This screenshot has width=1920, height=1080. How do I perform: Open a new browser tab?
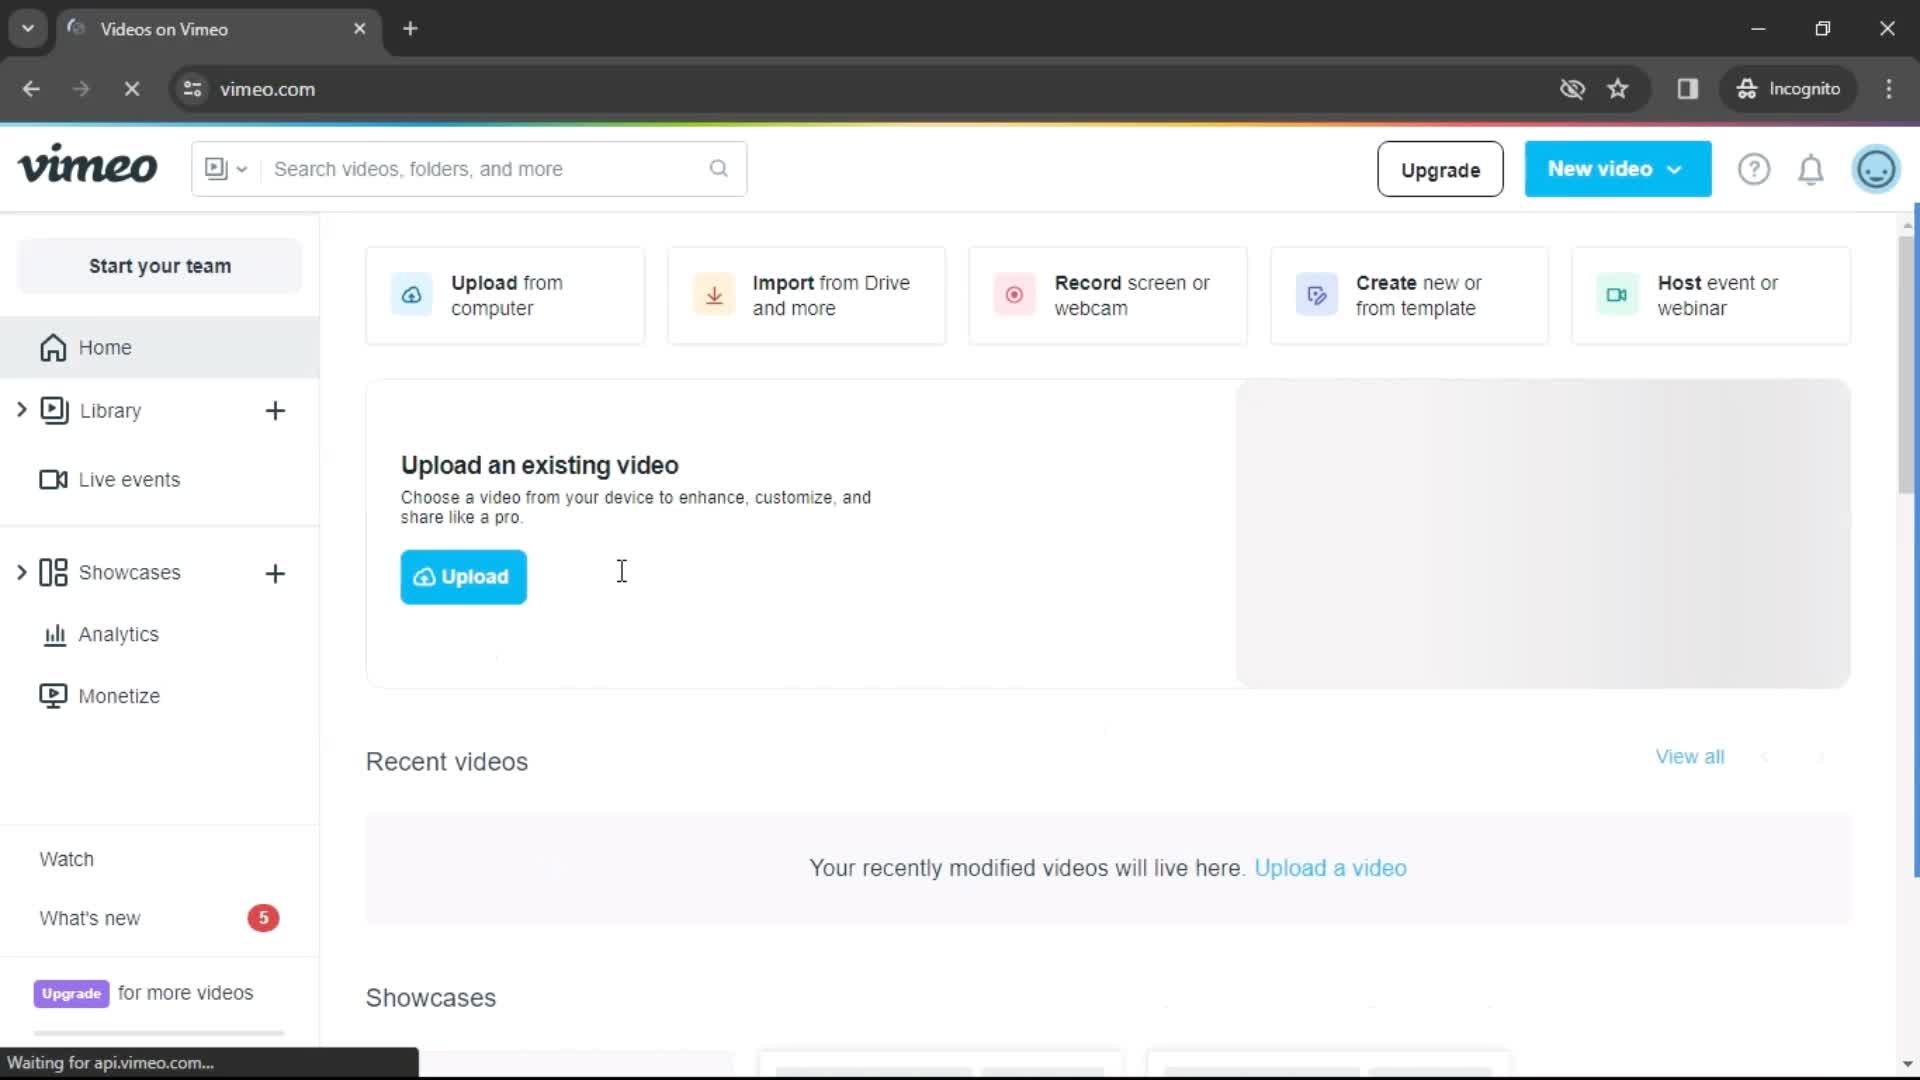click(x=410, y=29)
